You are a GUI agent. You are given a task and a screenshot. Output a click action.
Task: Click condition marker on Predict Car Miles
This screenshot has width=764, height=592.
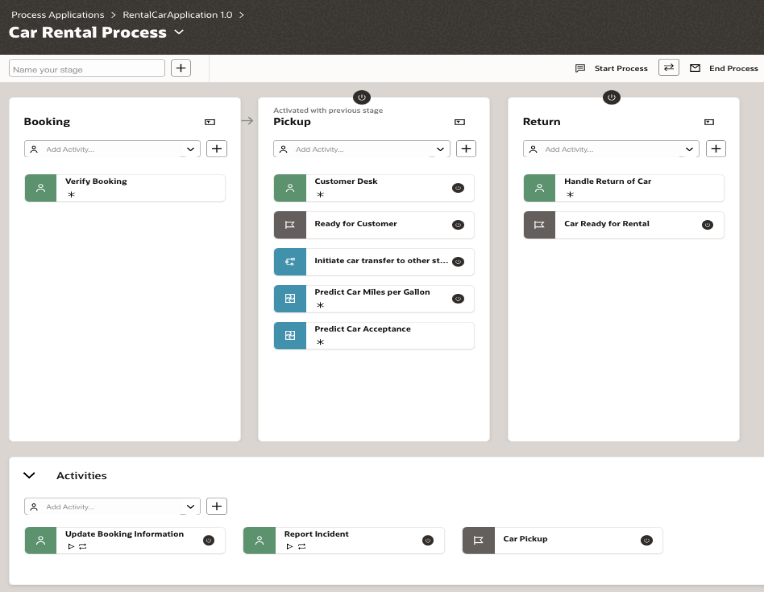tap(458, 299)
